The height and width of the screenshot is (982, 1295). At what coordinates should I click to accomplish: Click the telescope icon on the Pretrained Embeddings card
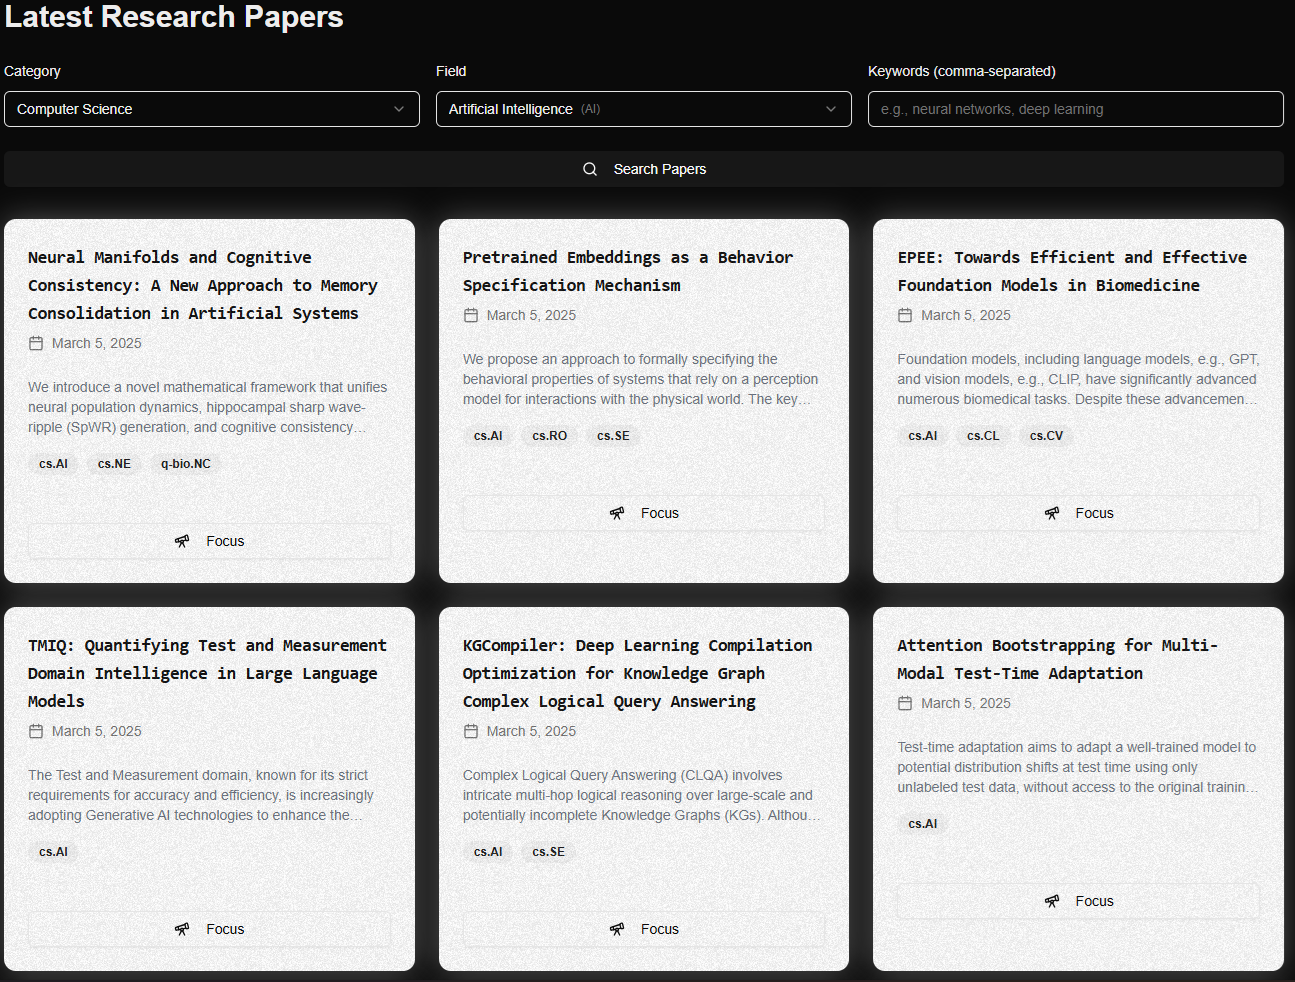click(618, 512)
